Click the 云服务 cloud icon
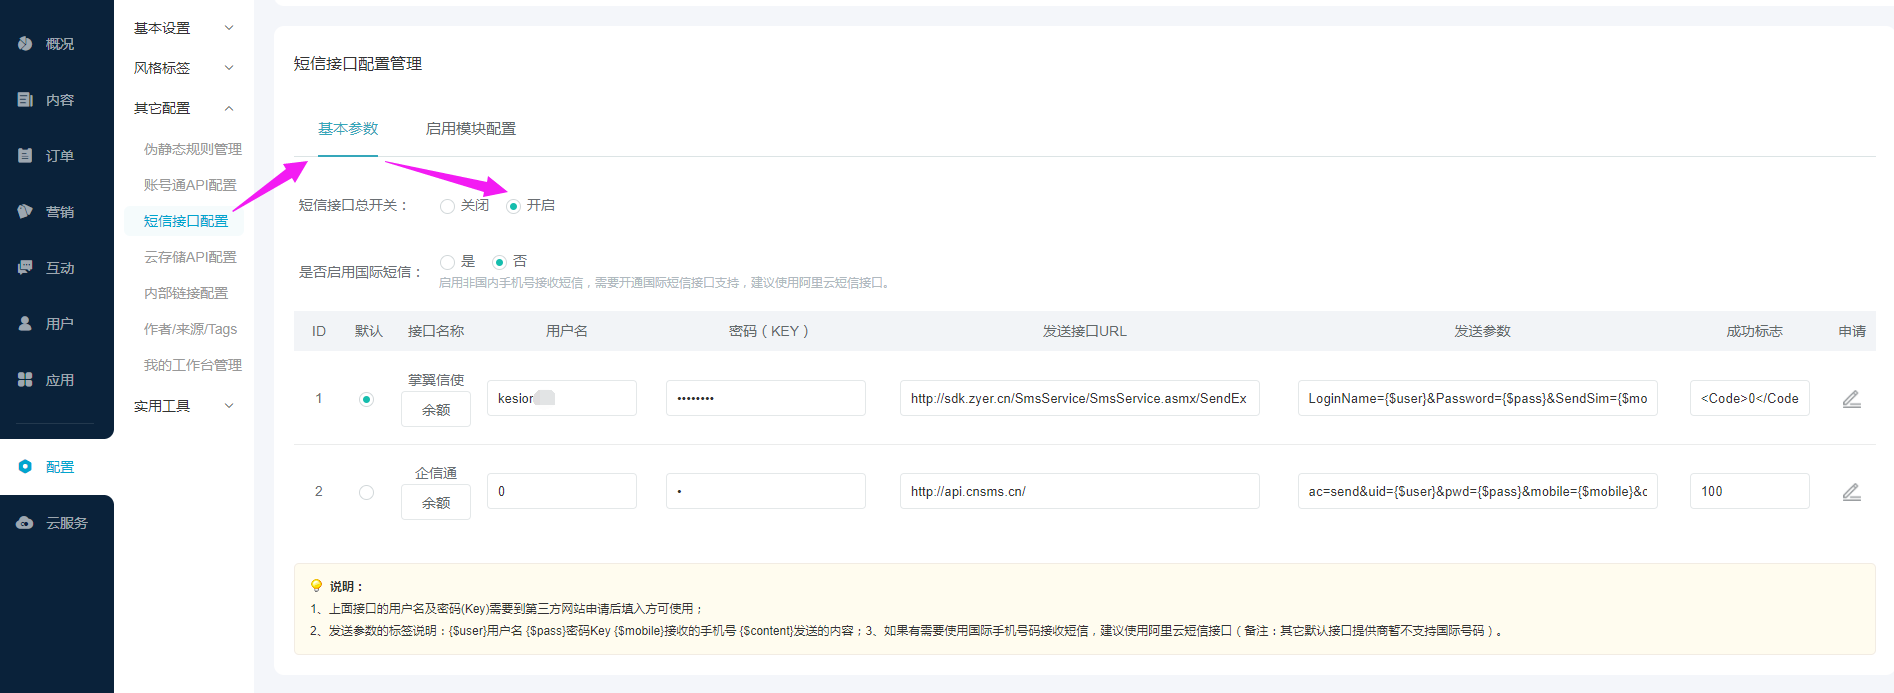This screenshot has height=693, width=1894. (x=25, y=522)
